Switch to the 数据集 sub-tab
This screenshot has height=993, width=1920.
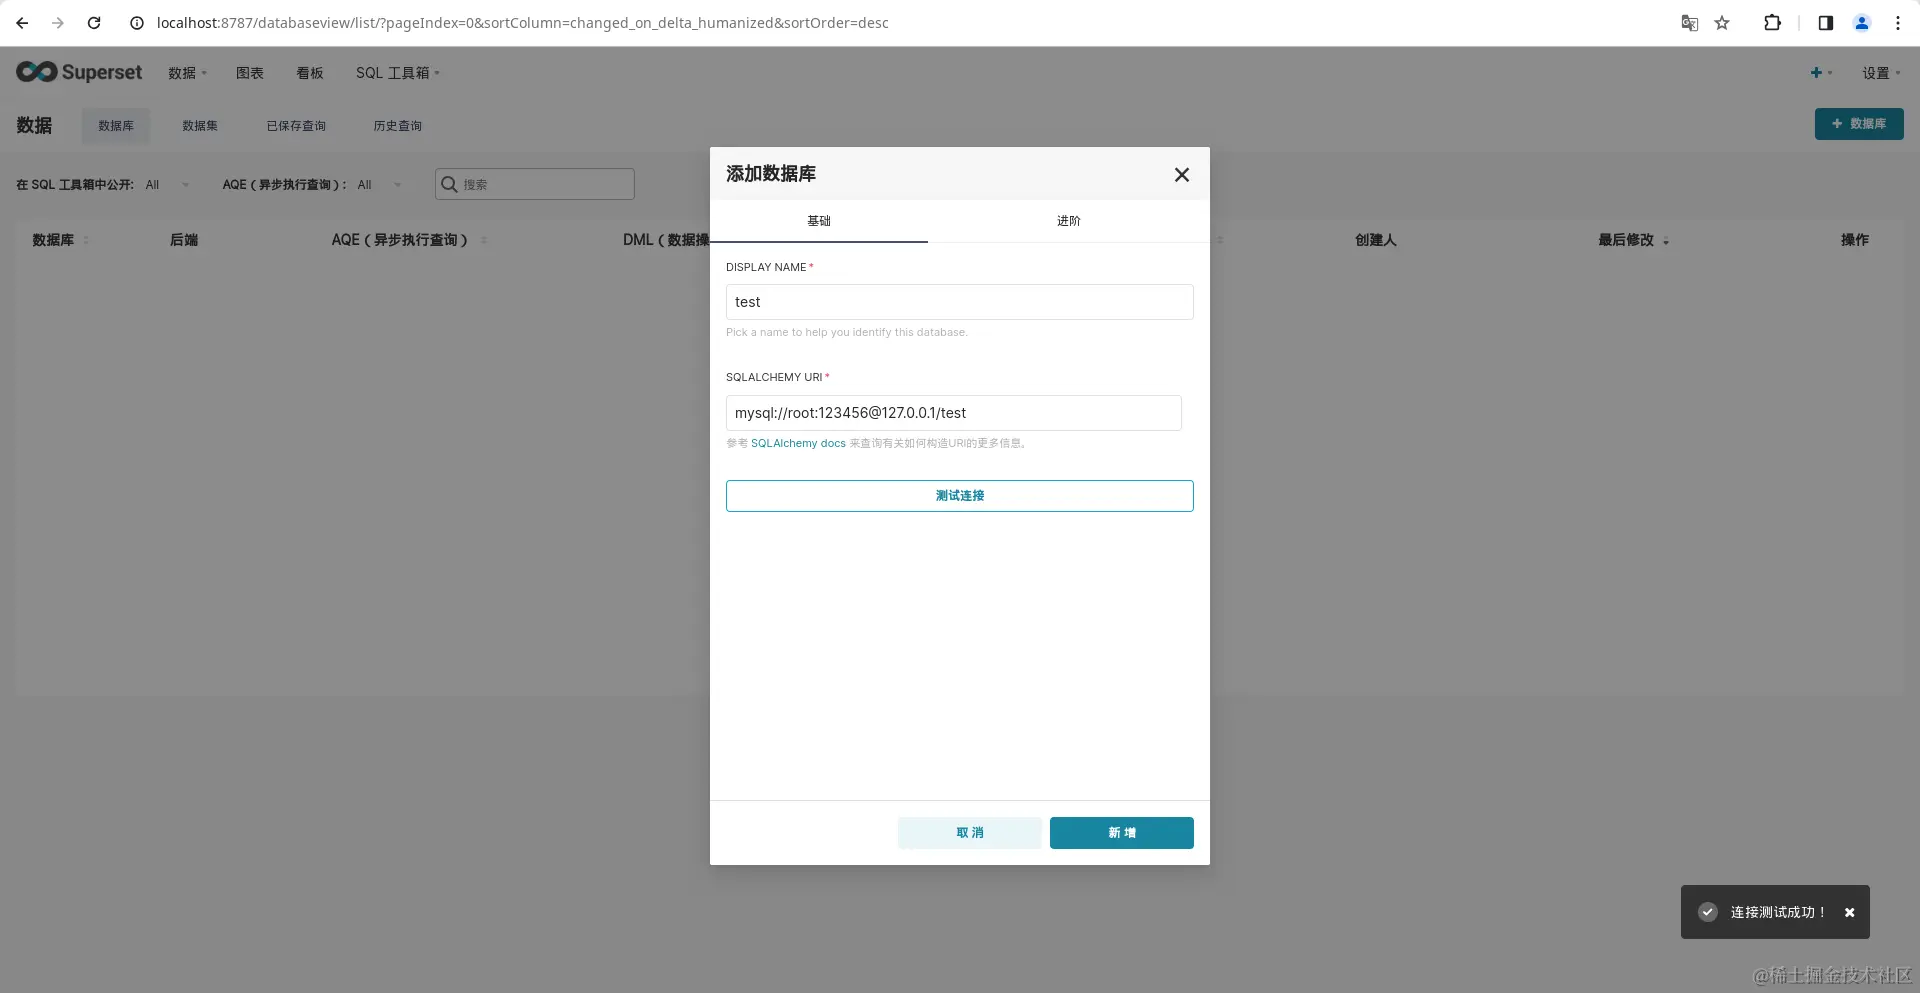200,126
